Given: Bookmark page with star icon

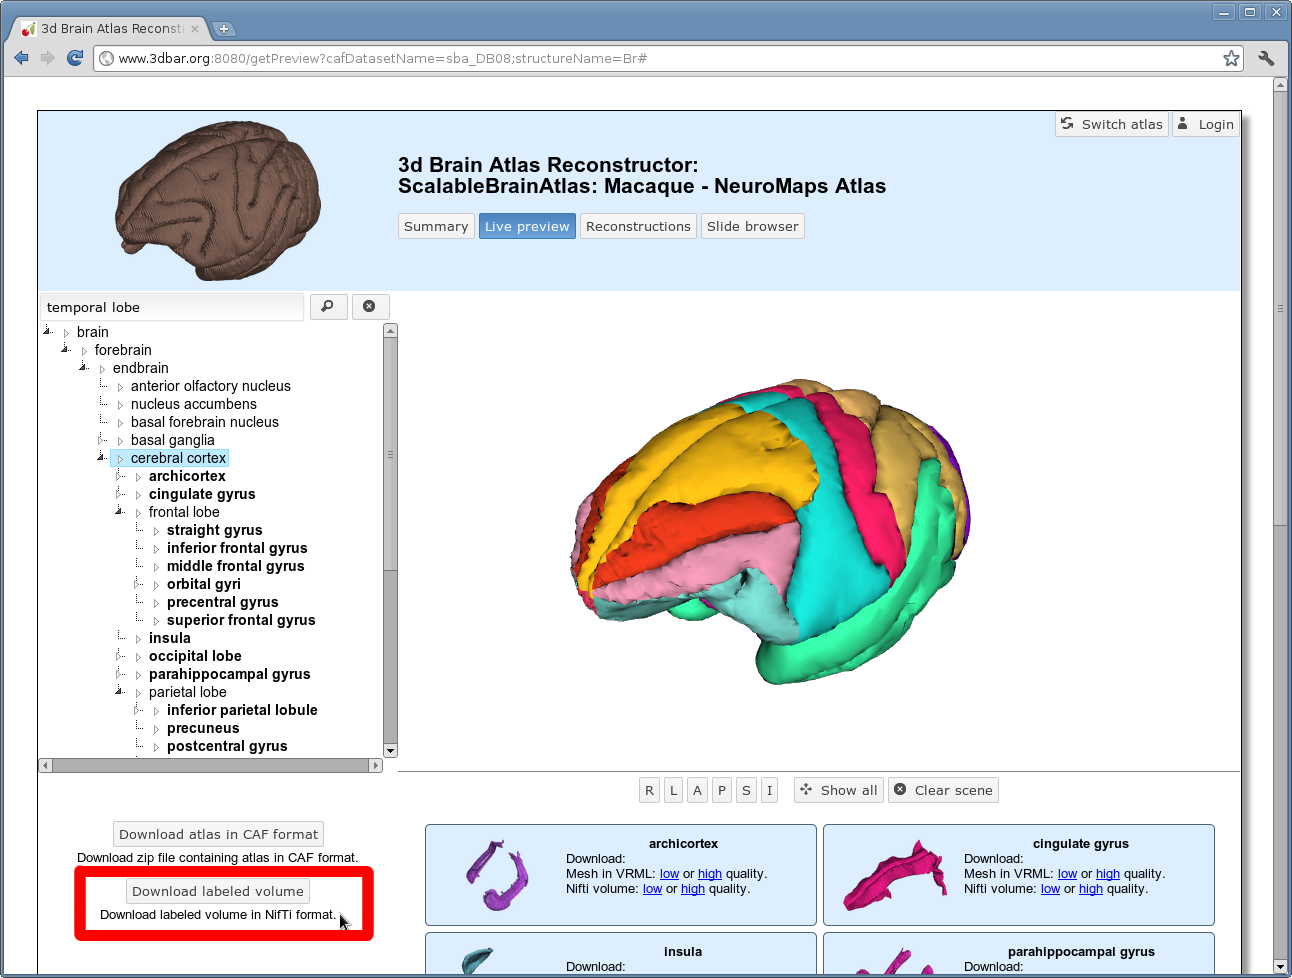Looking at the screenshot, I should pos(1231,58).
